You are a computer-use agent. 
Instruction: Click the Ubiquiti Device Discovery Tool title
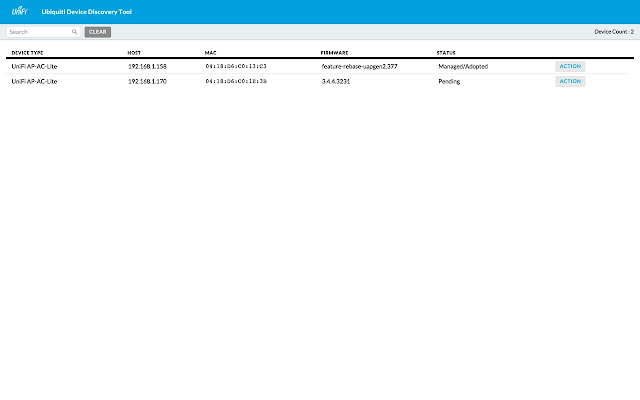[87, 12]
